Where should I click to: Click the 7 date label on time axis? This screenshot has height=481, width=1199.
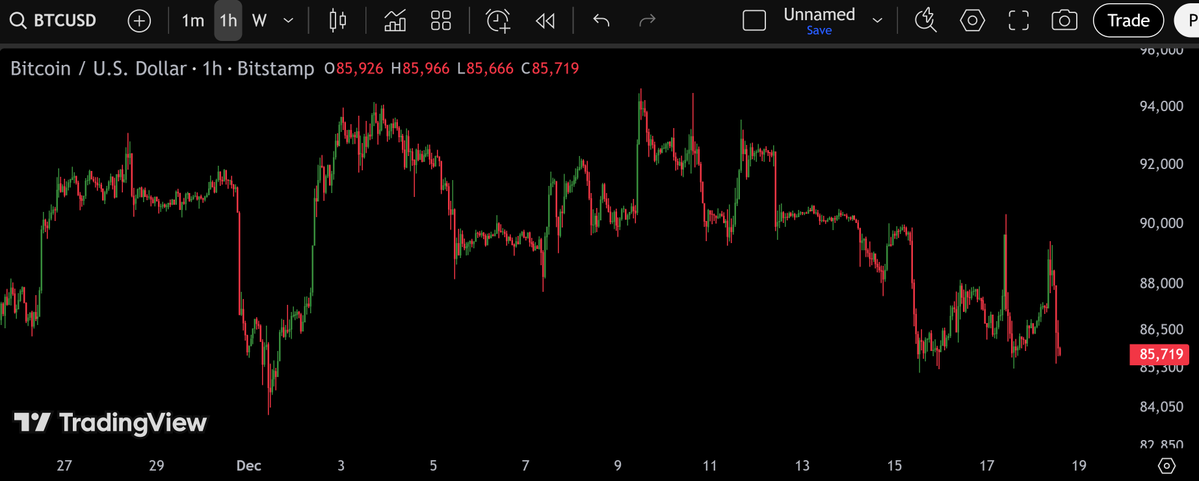(525, 465)
